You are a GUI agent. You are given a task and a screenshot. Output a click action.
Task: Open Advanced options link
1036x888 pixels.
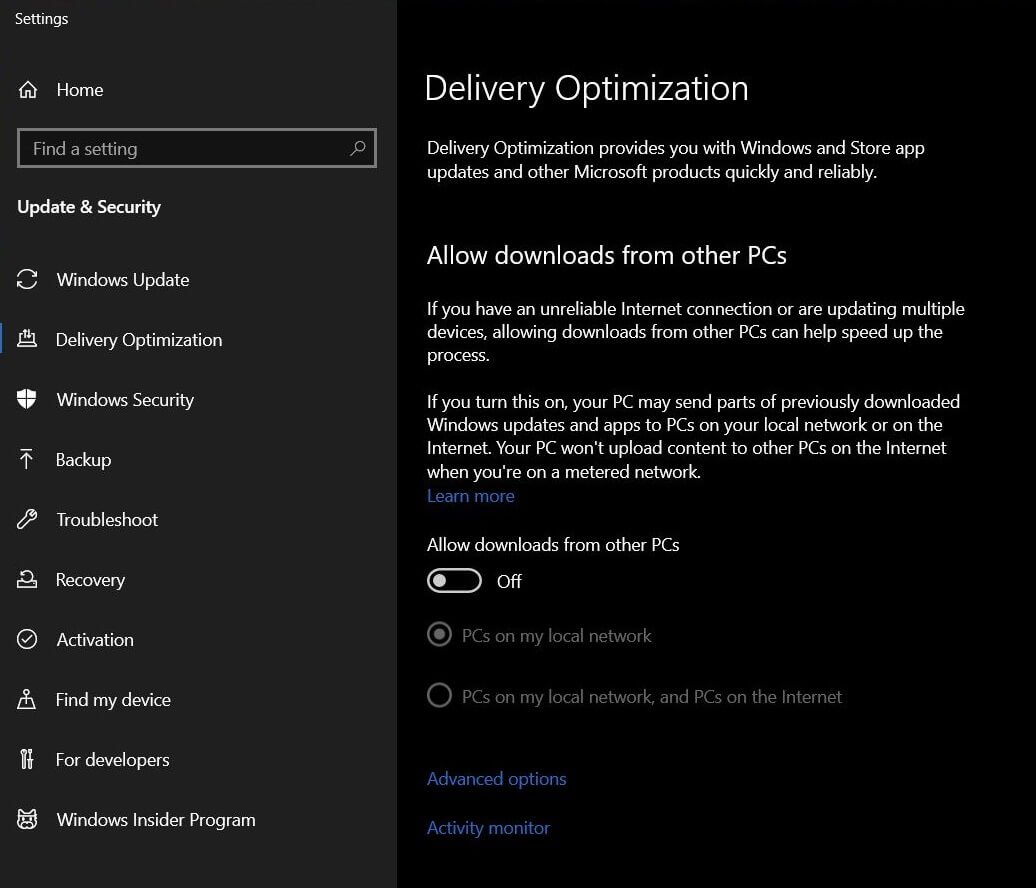[x=496, y=779]
